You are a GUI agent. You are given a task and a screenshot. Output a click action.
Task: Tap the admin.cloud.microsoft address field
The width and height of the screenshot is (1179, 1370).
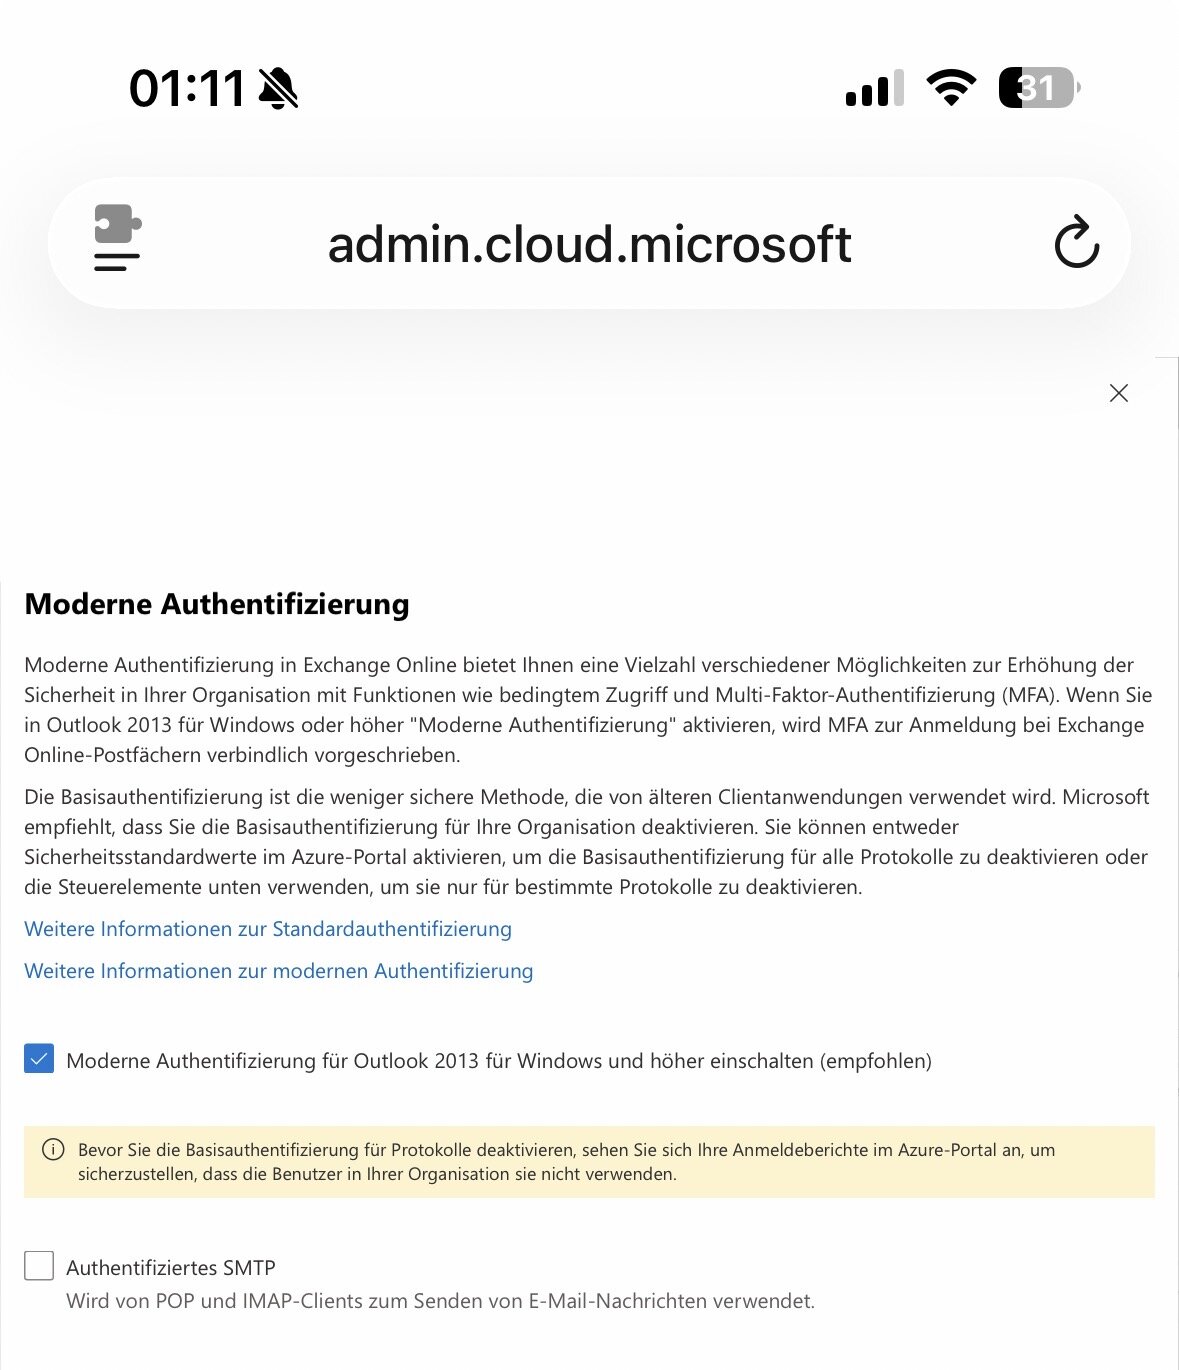click(589, 244)
